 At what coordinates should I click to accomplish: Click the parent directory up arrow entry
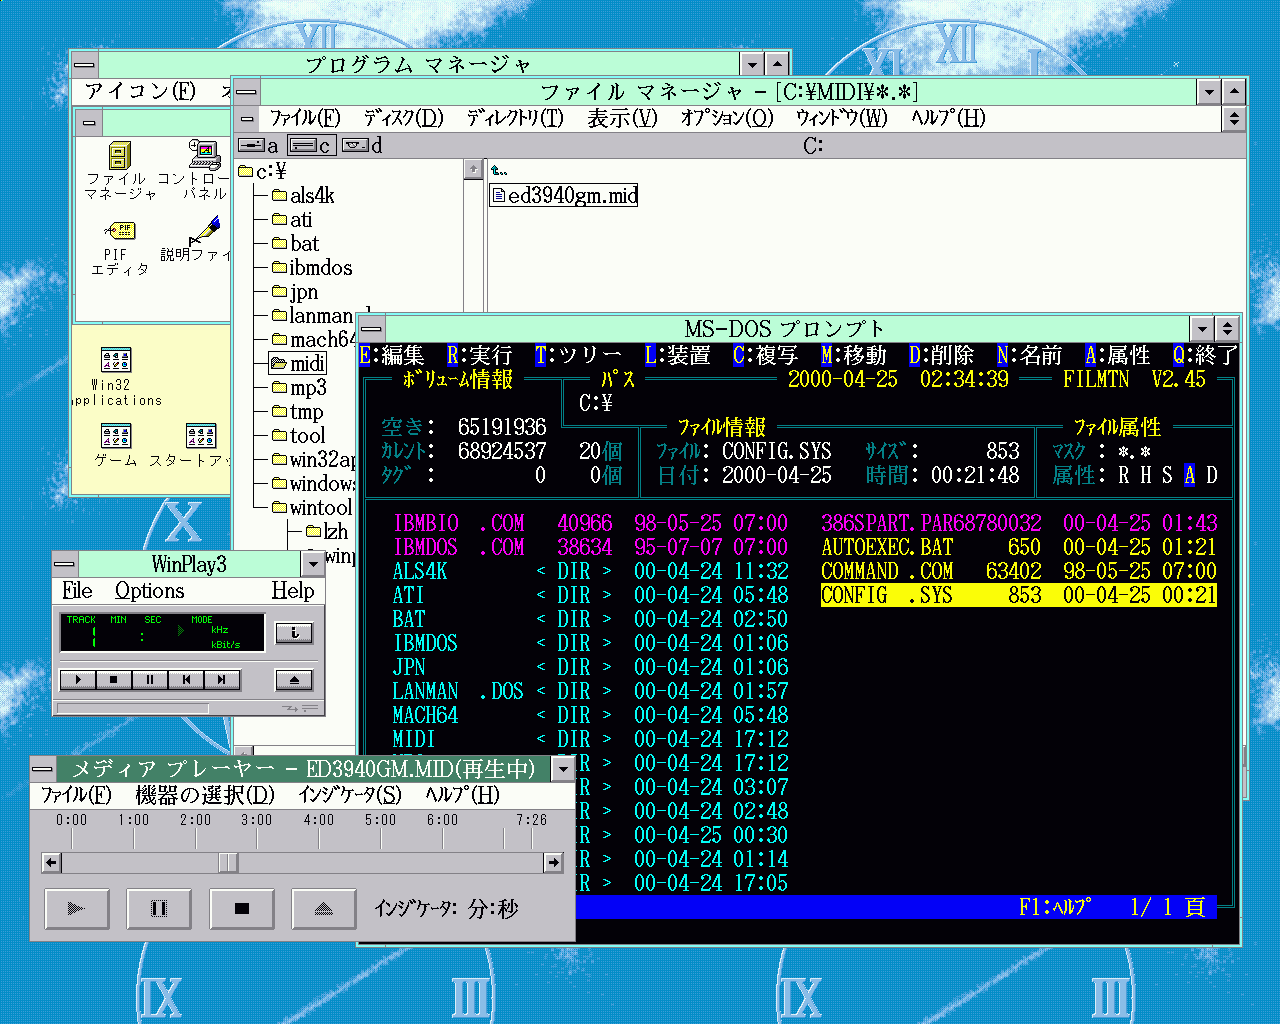[499, 170]
